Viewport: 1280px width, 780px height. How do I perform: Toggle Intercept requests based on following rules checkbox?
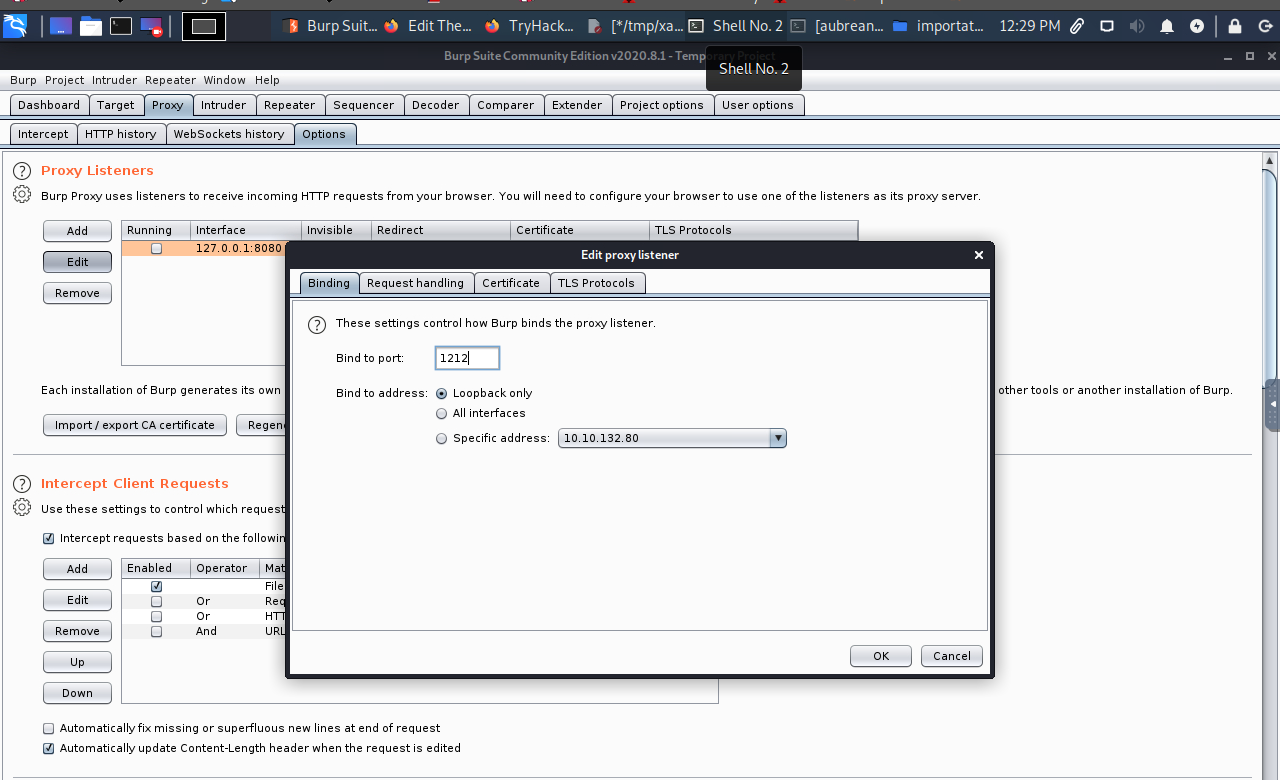tap(49, 538)
